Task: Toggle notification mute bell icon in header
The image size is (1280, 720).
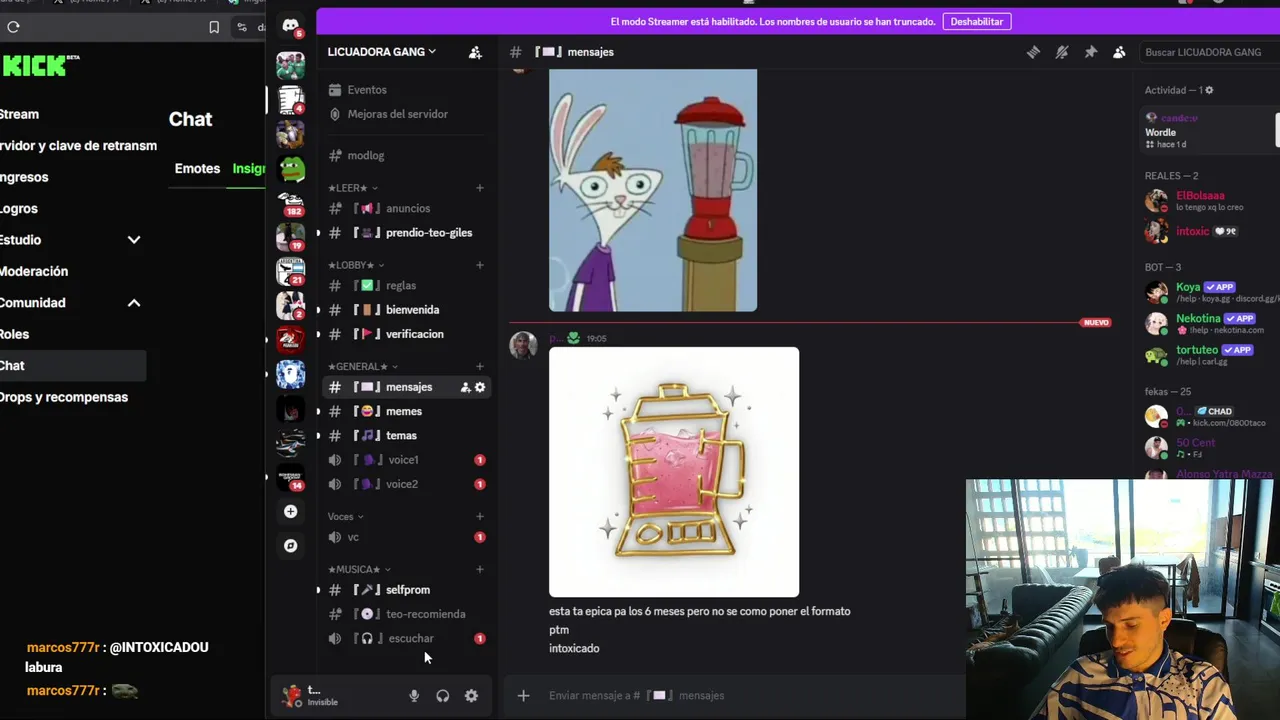Action: pos(1062,52)
